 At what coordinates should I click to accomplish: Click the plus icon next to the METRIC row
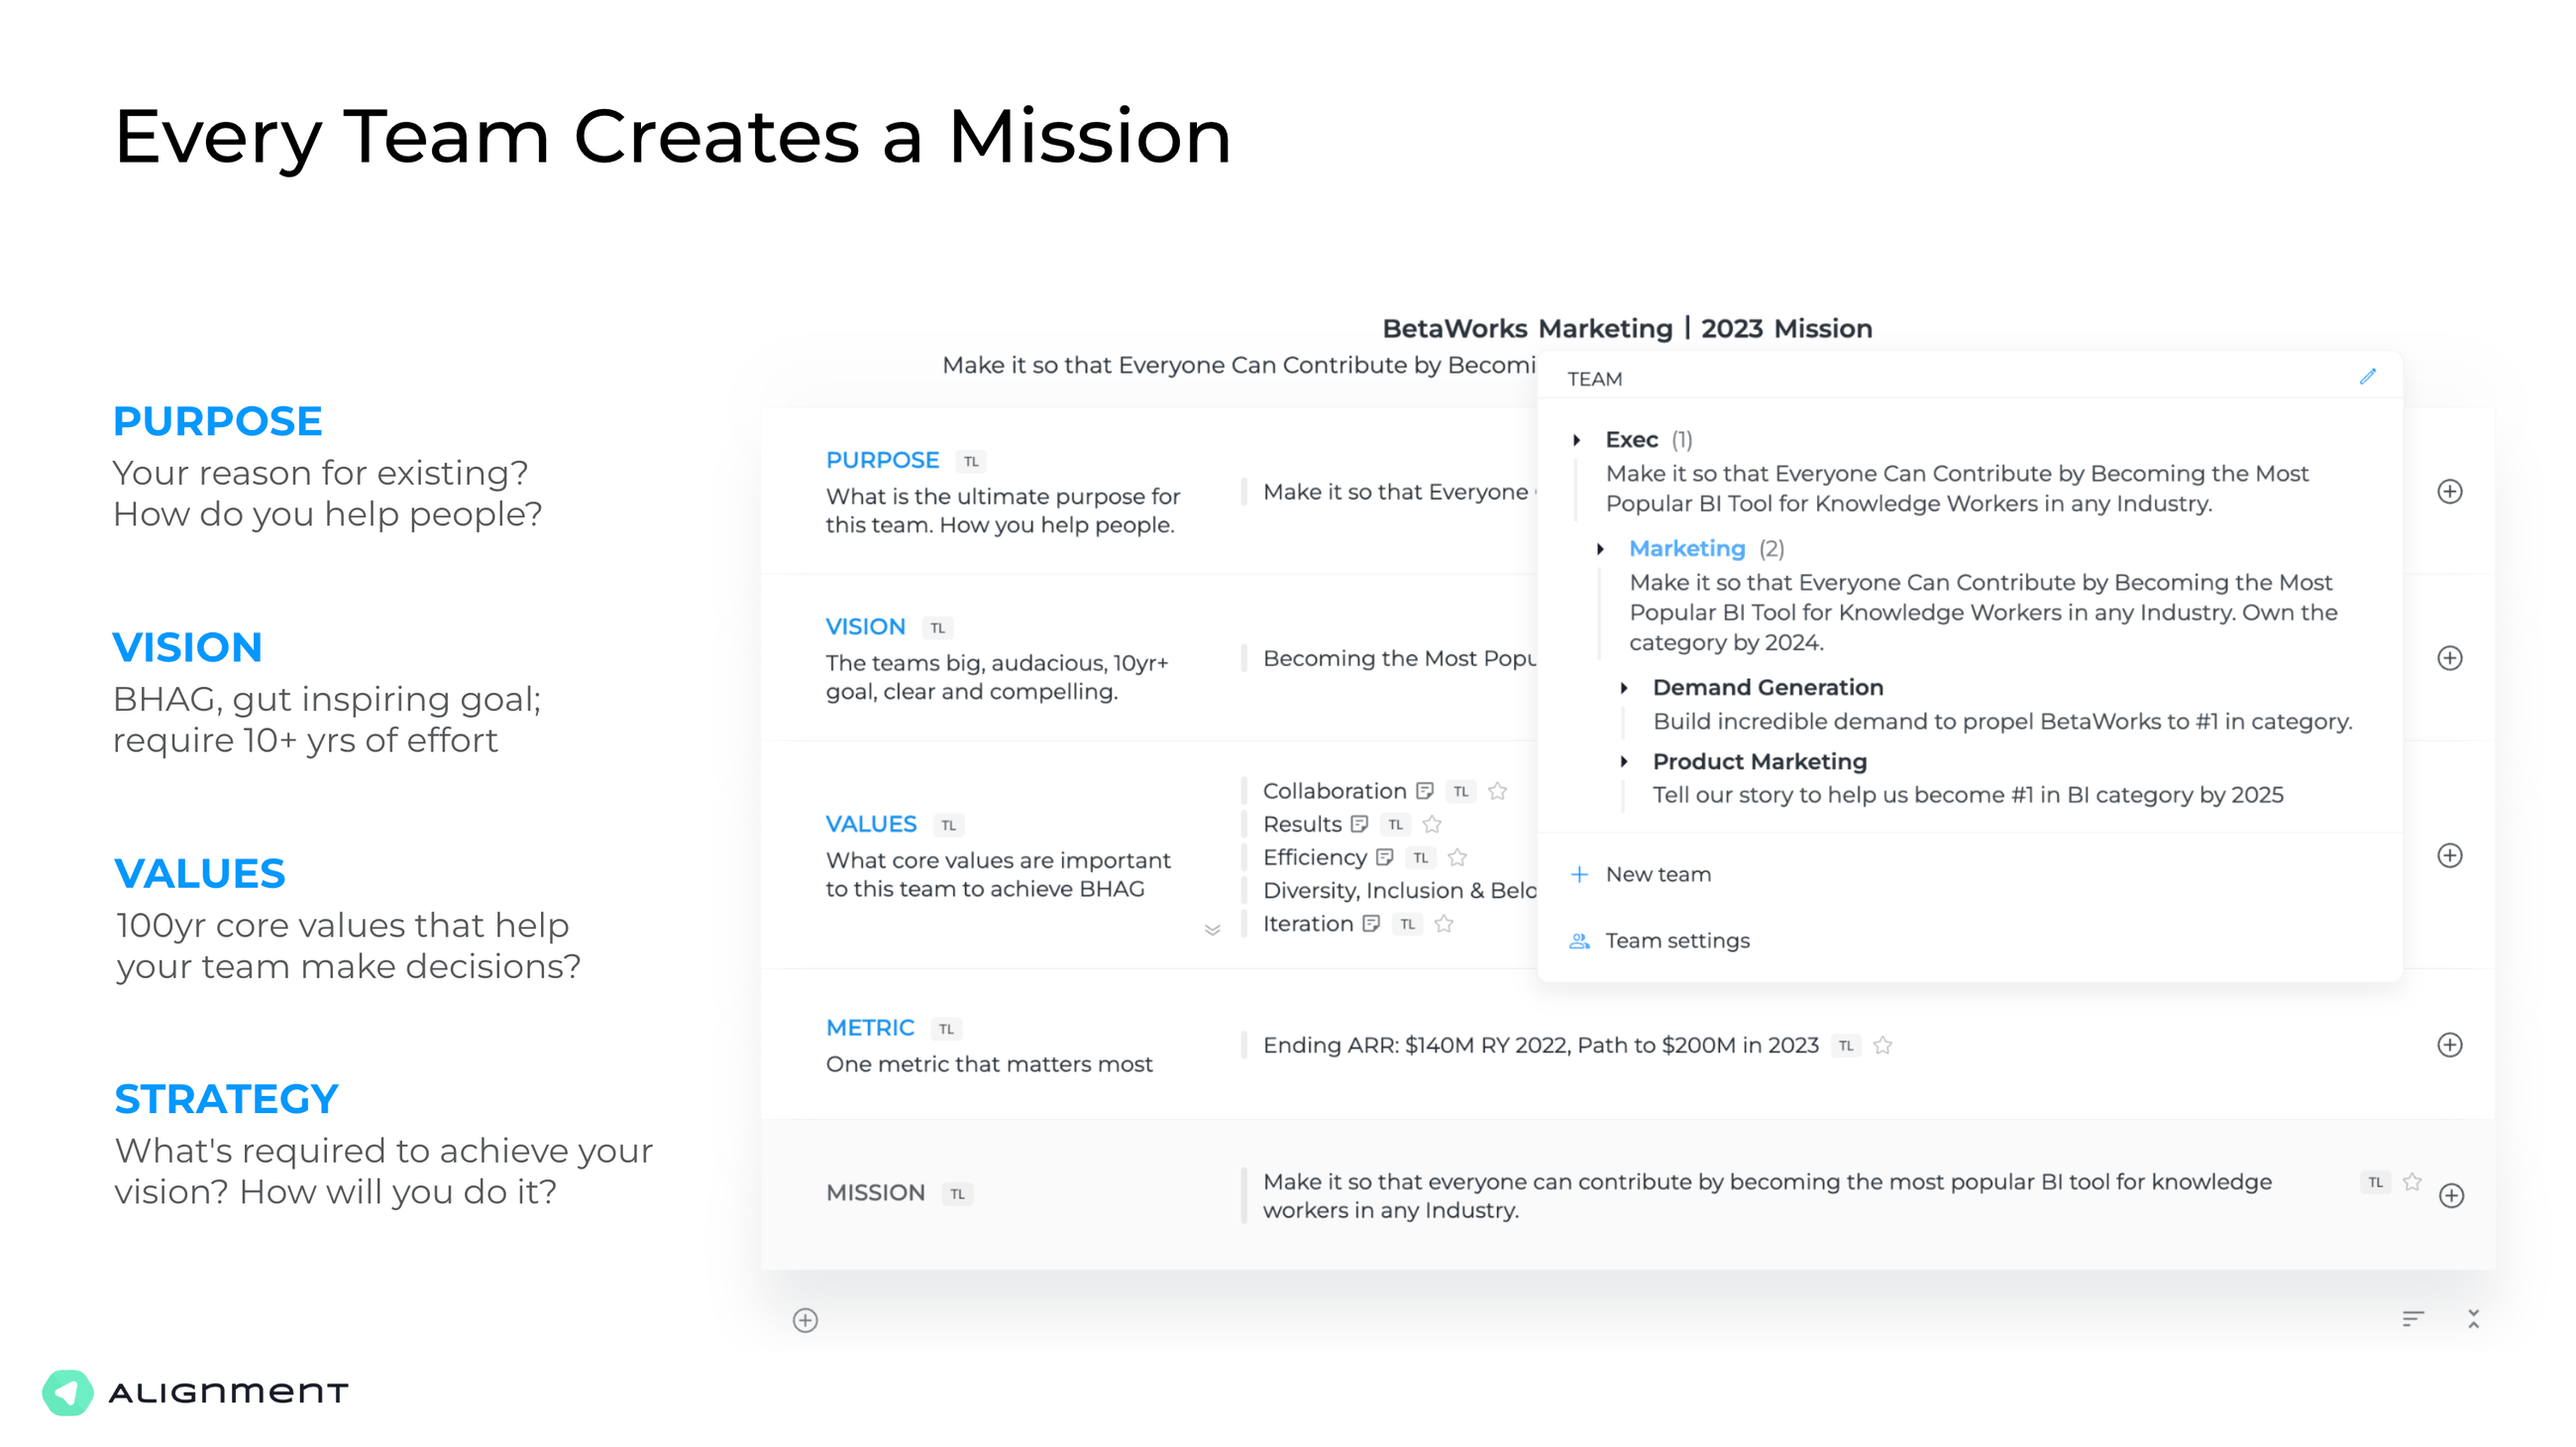(x=2450, y=1045)
